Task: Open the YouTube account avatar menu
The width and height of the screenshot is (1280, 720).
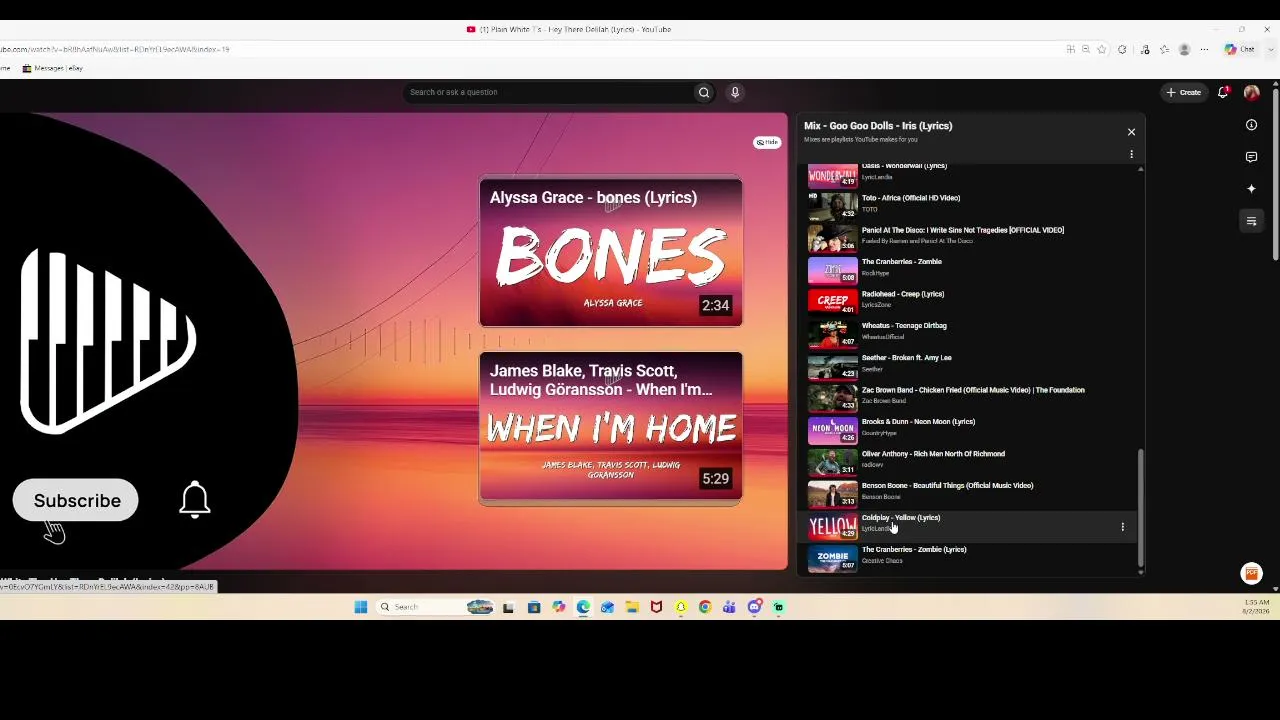Action: click(x=1251, y=92)
